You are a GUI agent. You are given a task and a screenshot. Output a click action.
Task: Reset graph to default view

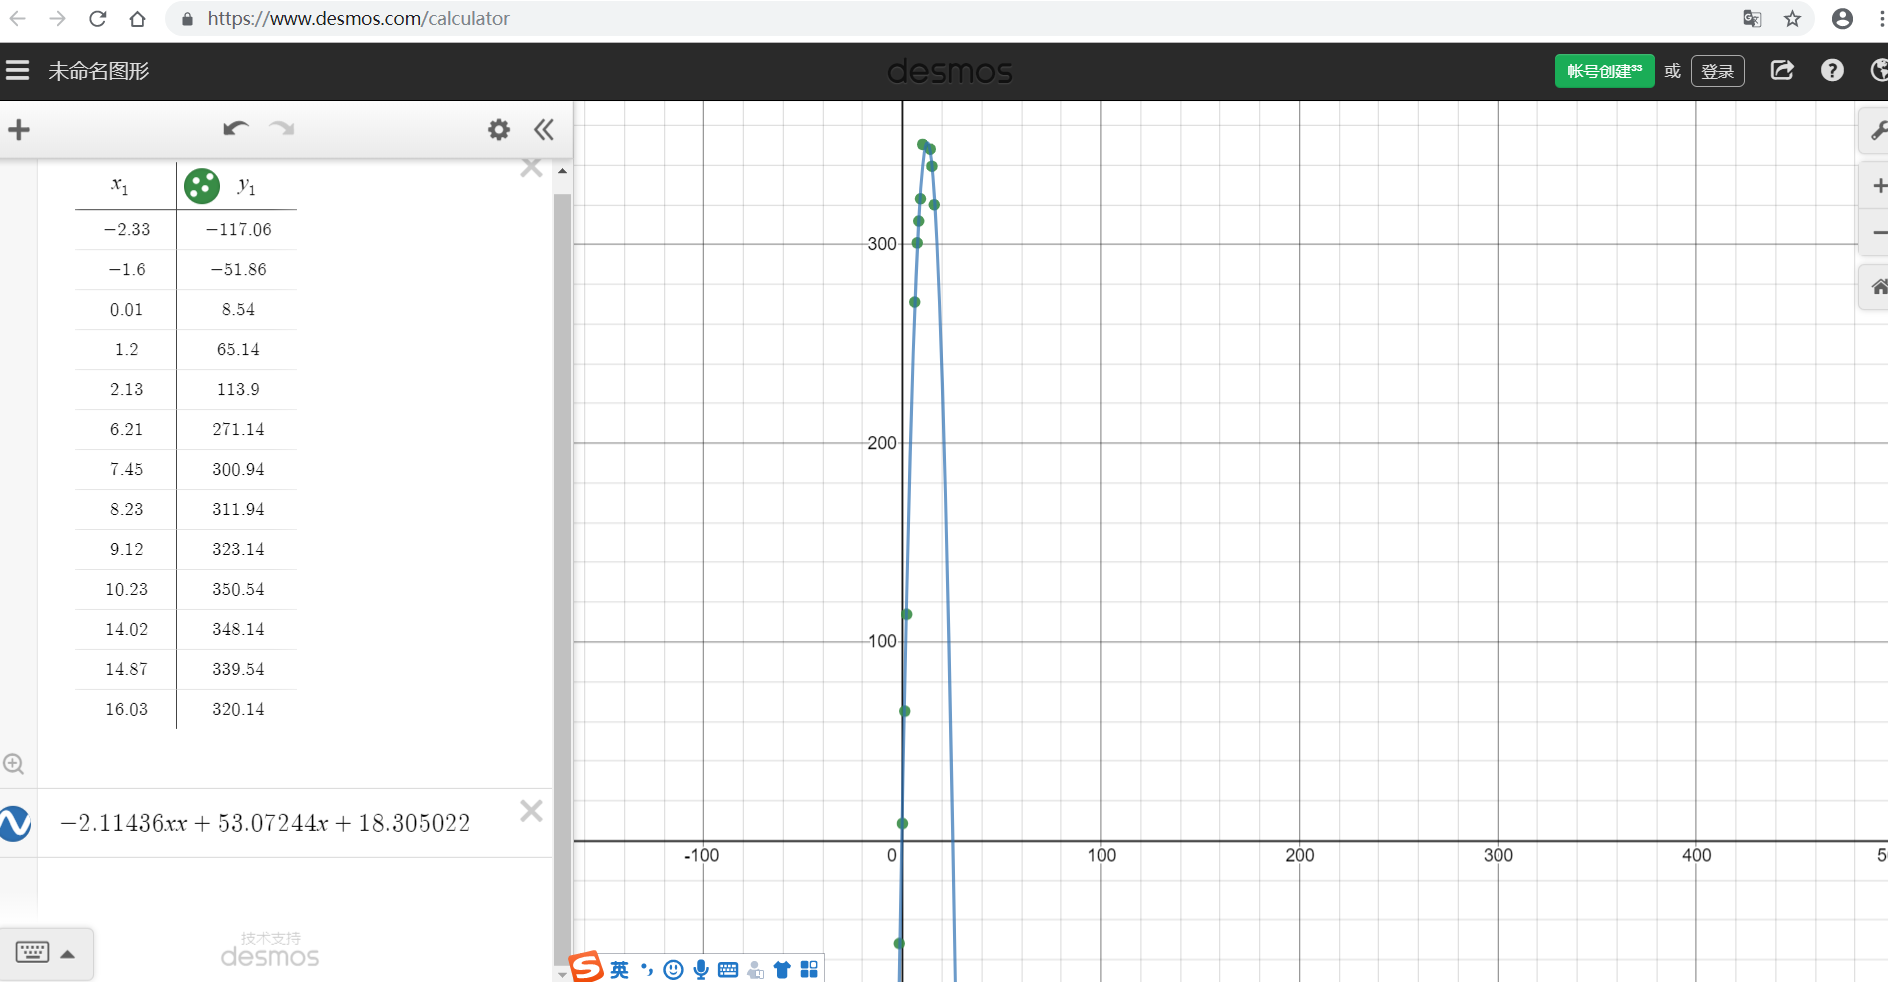[x=1878, y=287]
